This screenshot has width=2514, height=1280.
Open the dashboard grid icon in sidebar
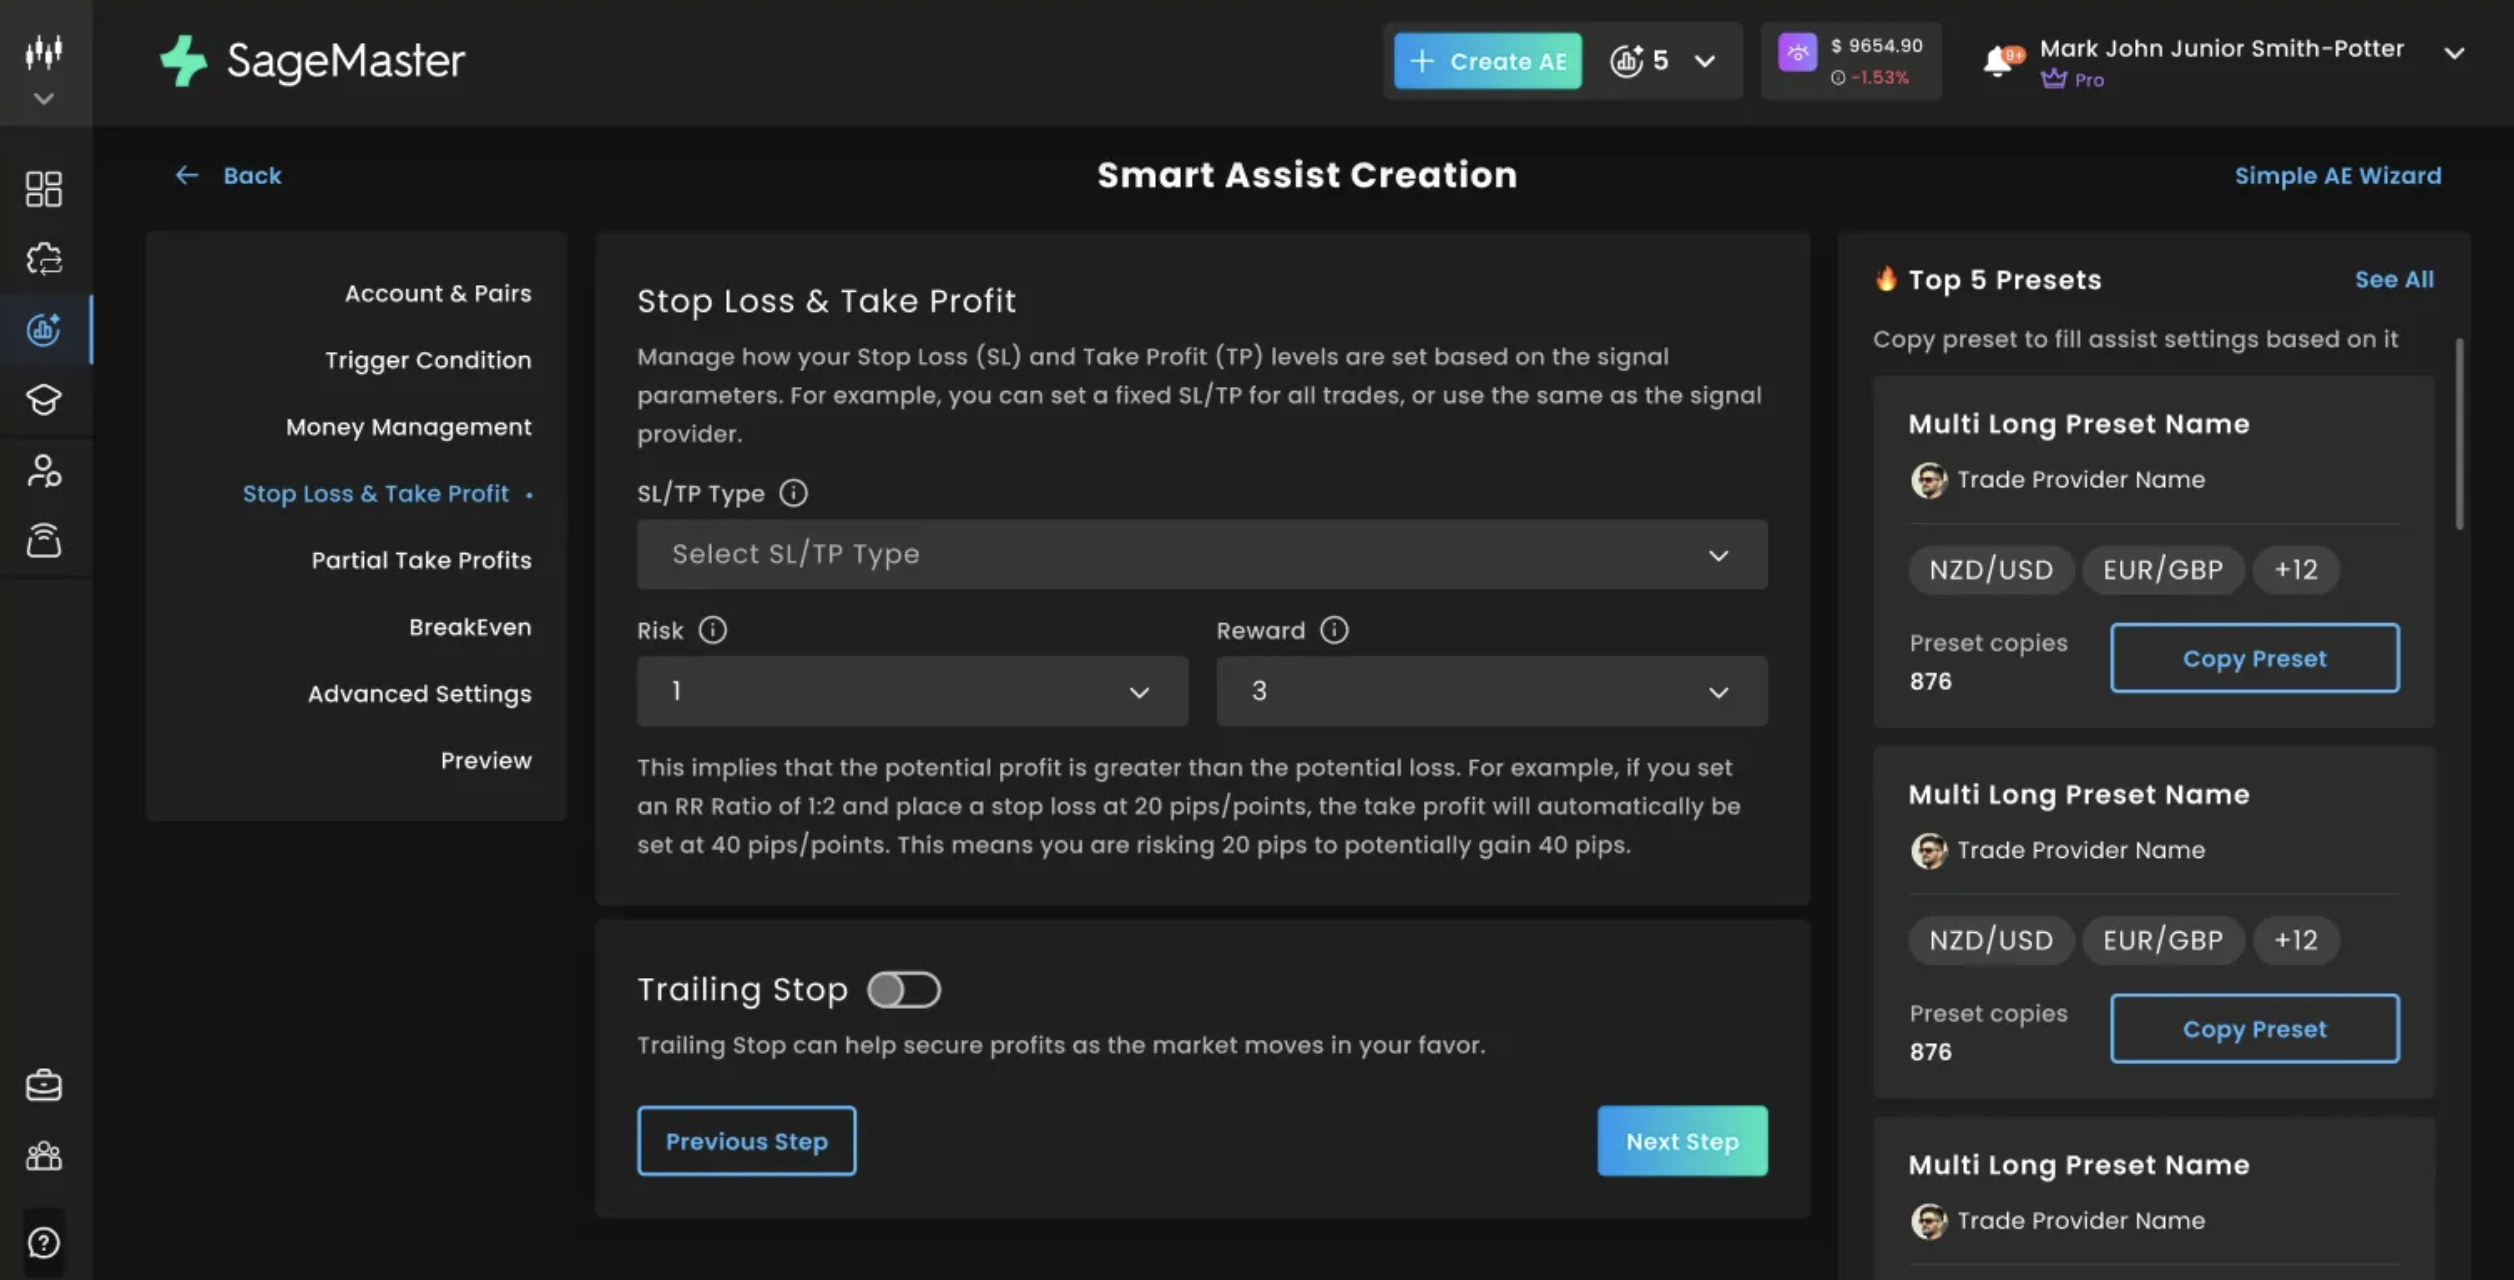click(43, 189)
